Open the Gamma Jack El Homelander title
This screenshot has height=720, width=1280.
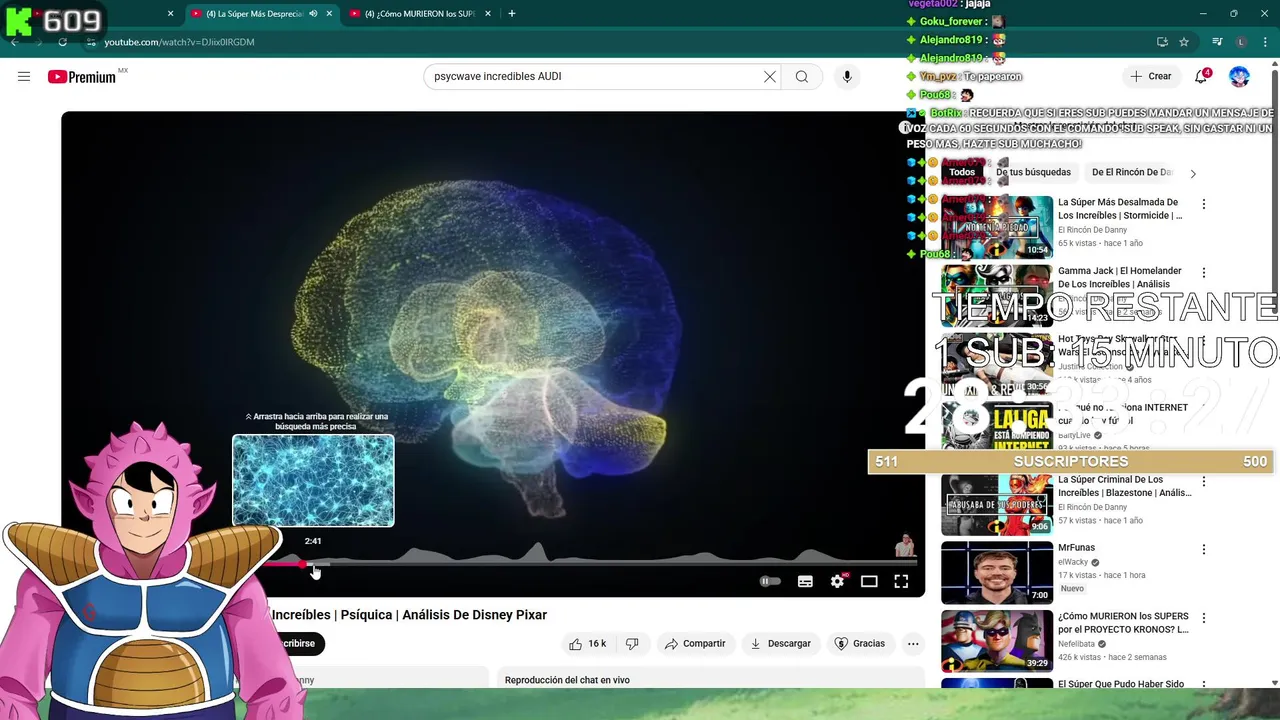1120,277
